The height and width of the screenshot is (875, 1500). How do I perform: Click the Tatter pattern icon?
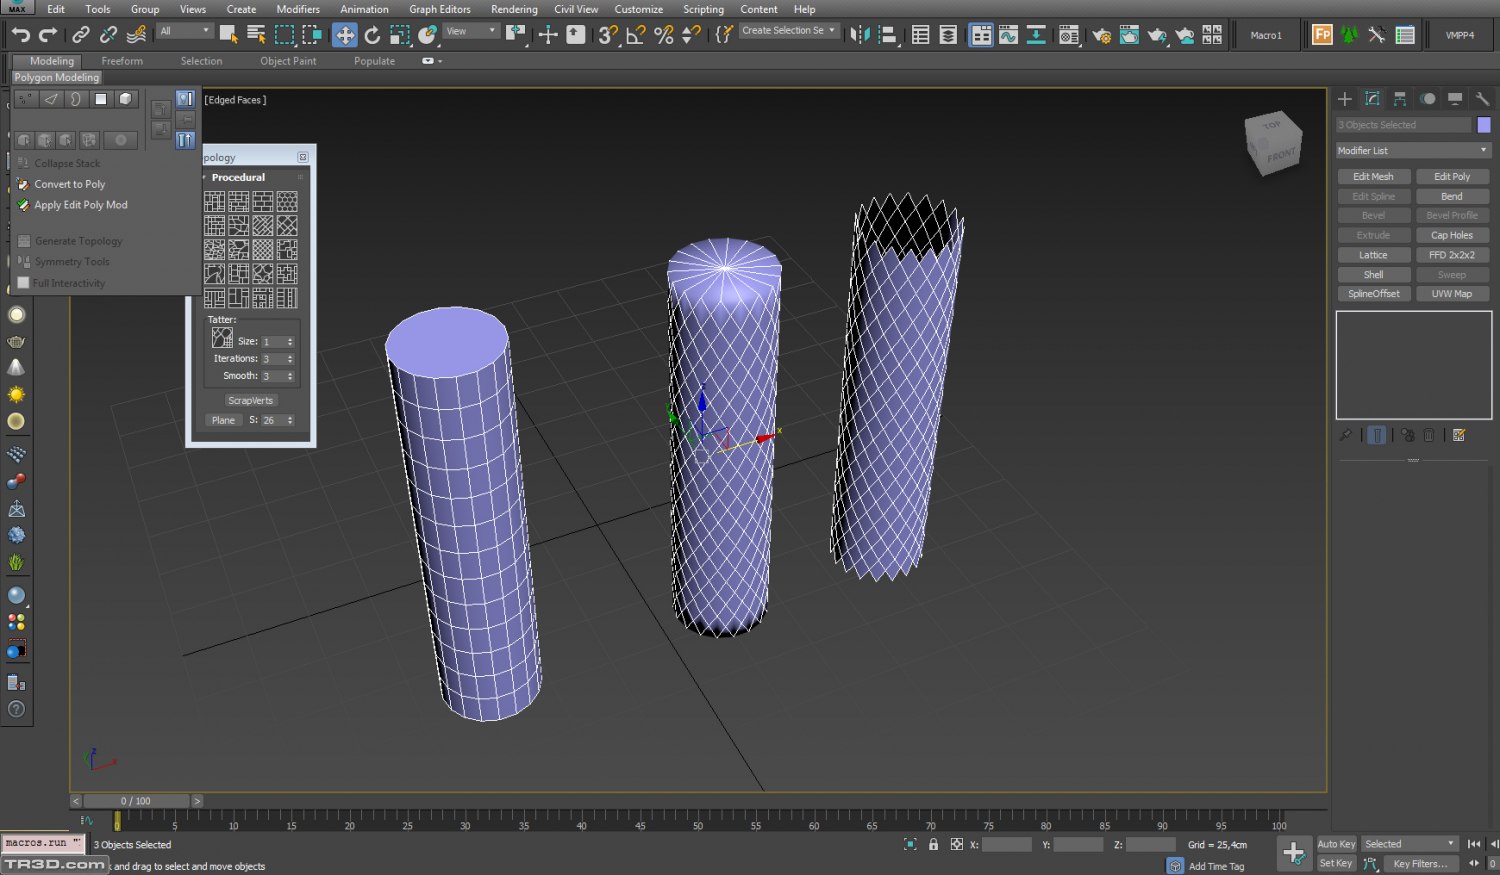point(222,339)
